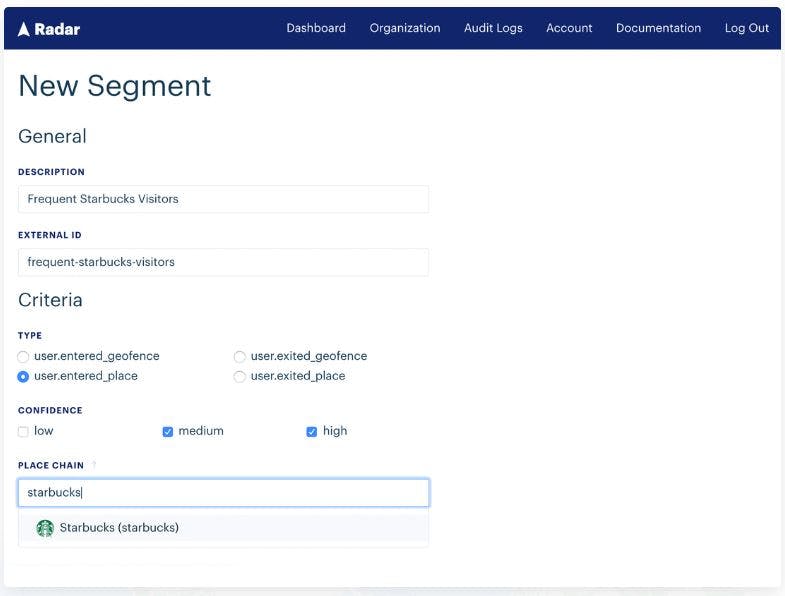The height and width of the screenshot is (596, 785).
Task: Click the Radar logo icon
Action: (24, 29)
